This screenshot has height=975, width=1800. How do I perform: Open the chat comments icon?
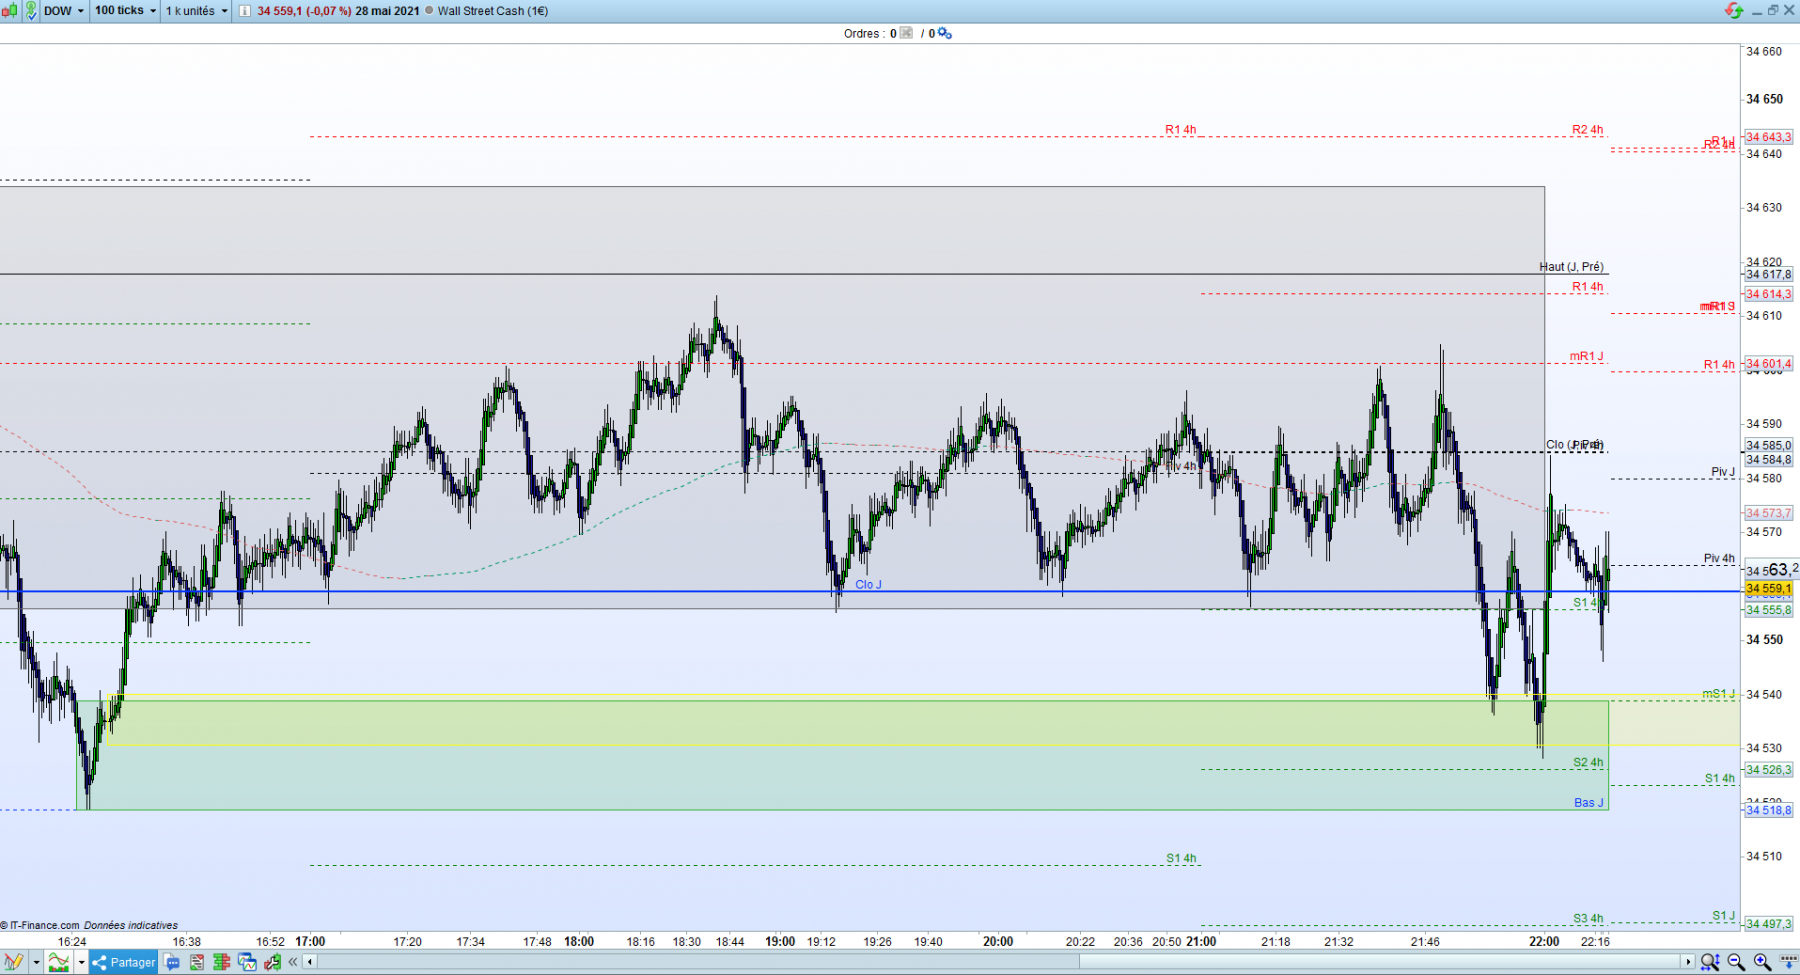tap(172, 962)
